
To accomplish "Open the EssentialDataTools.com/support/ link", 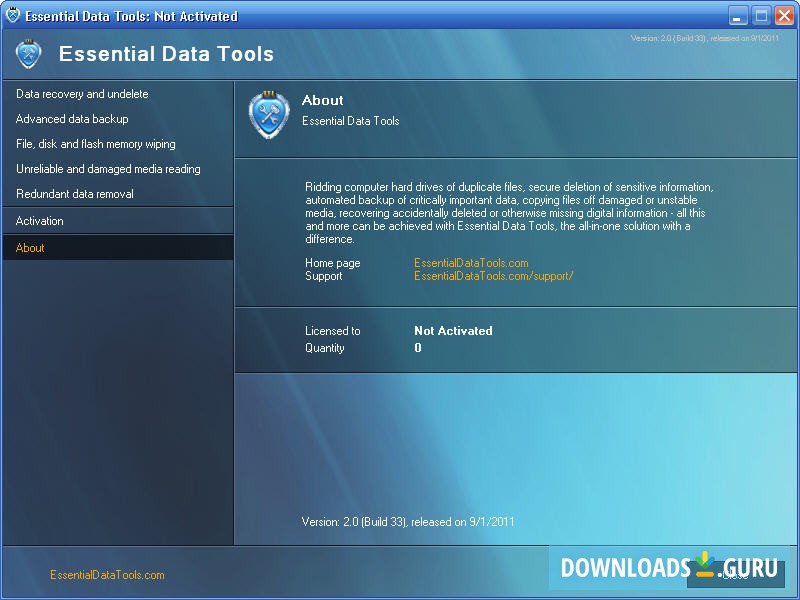I will click(x=493, y=276).
